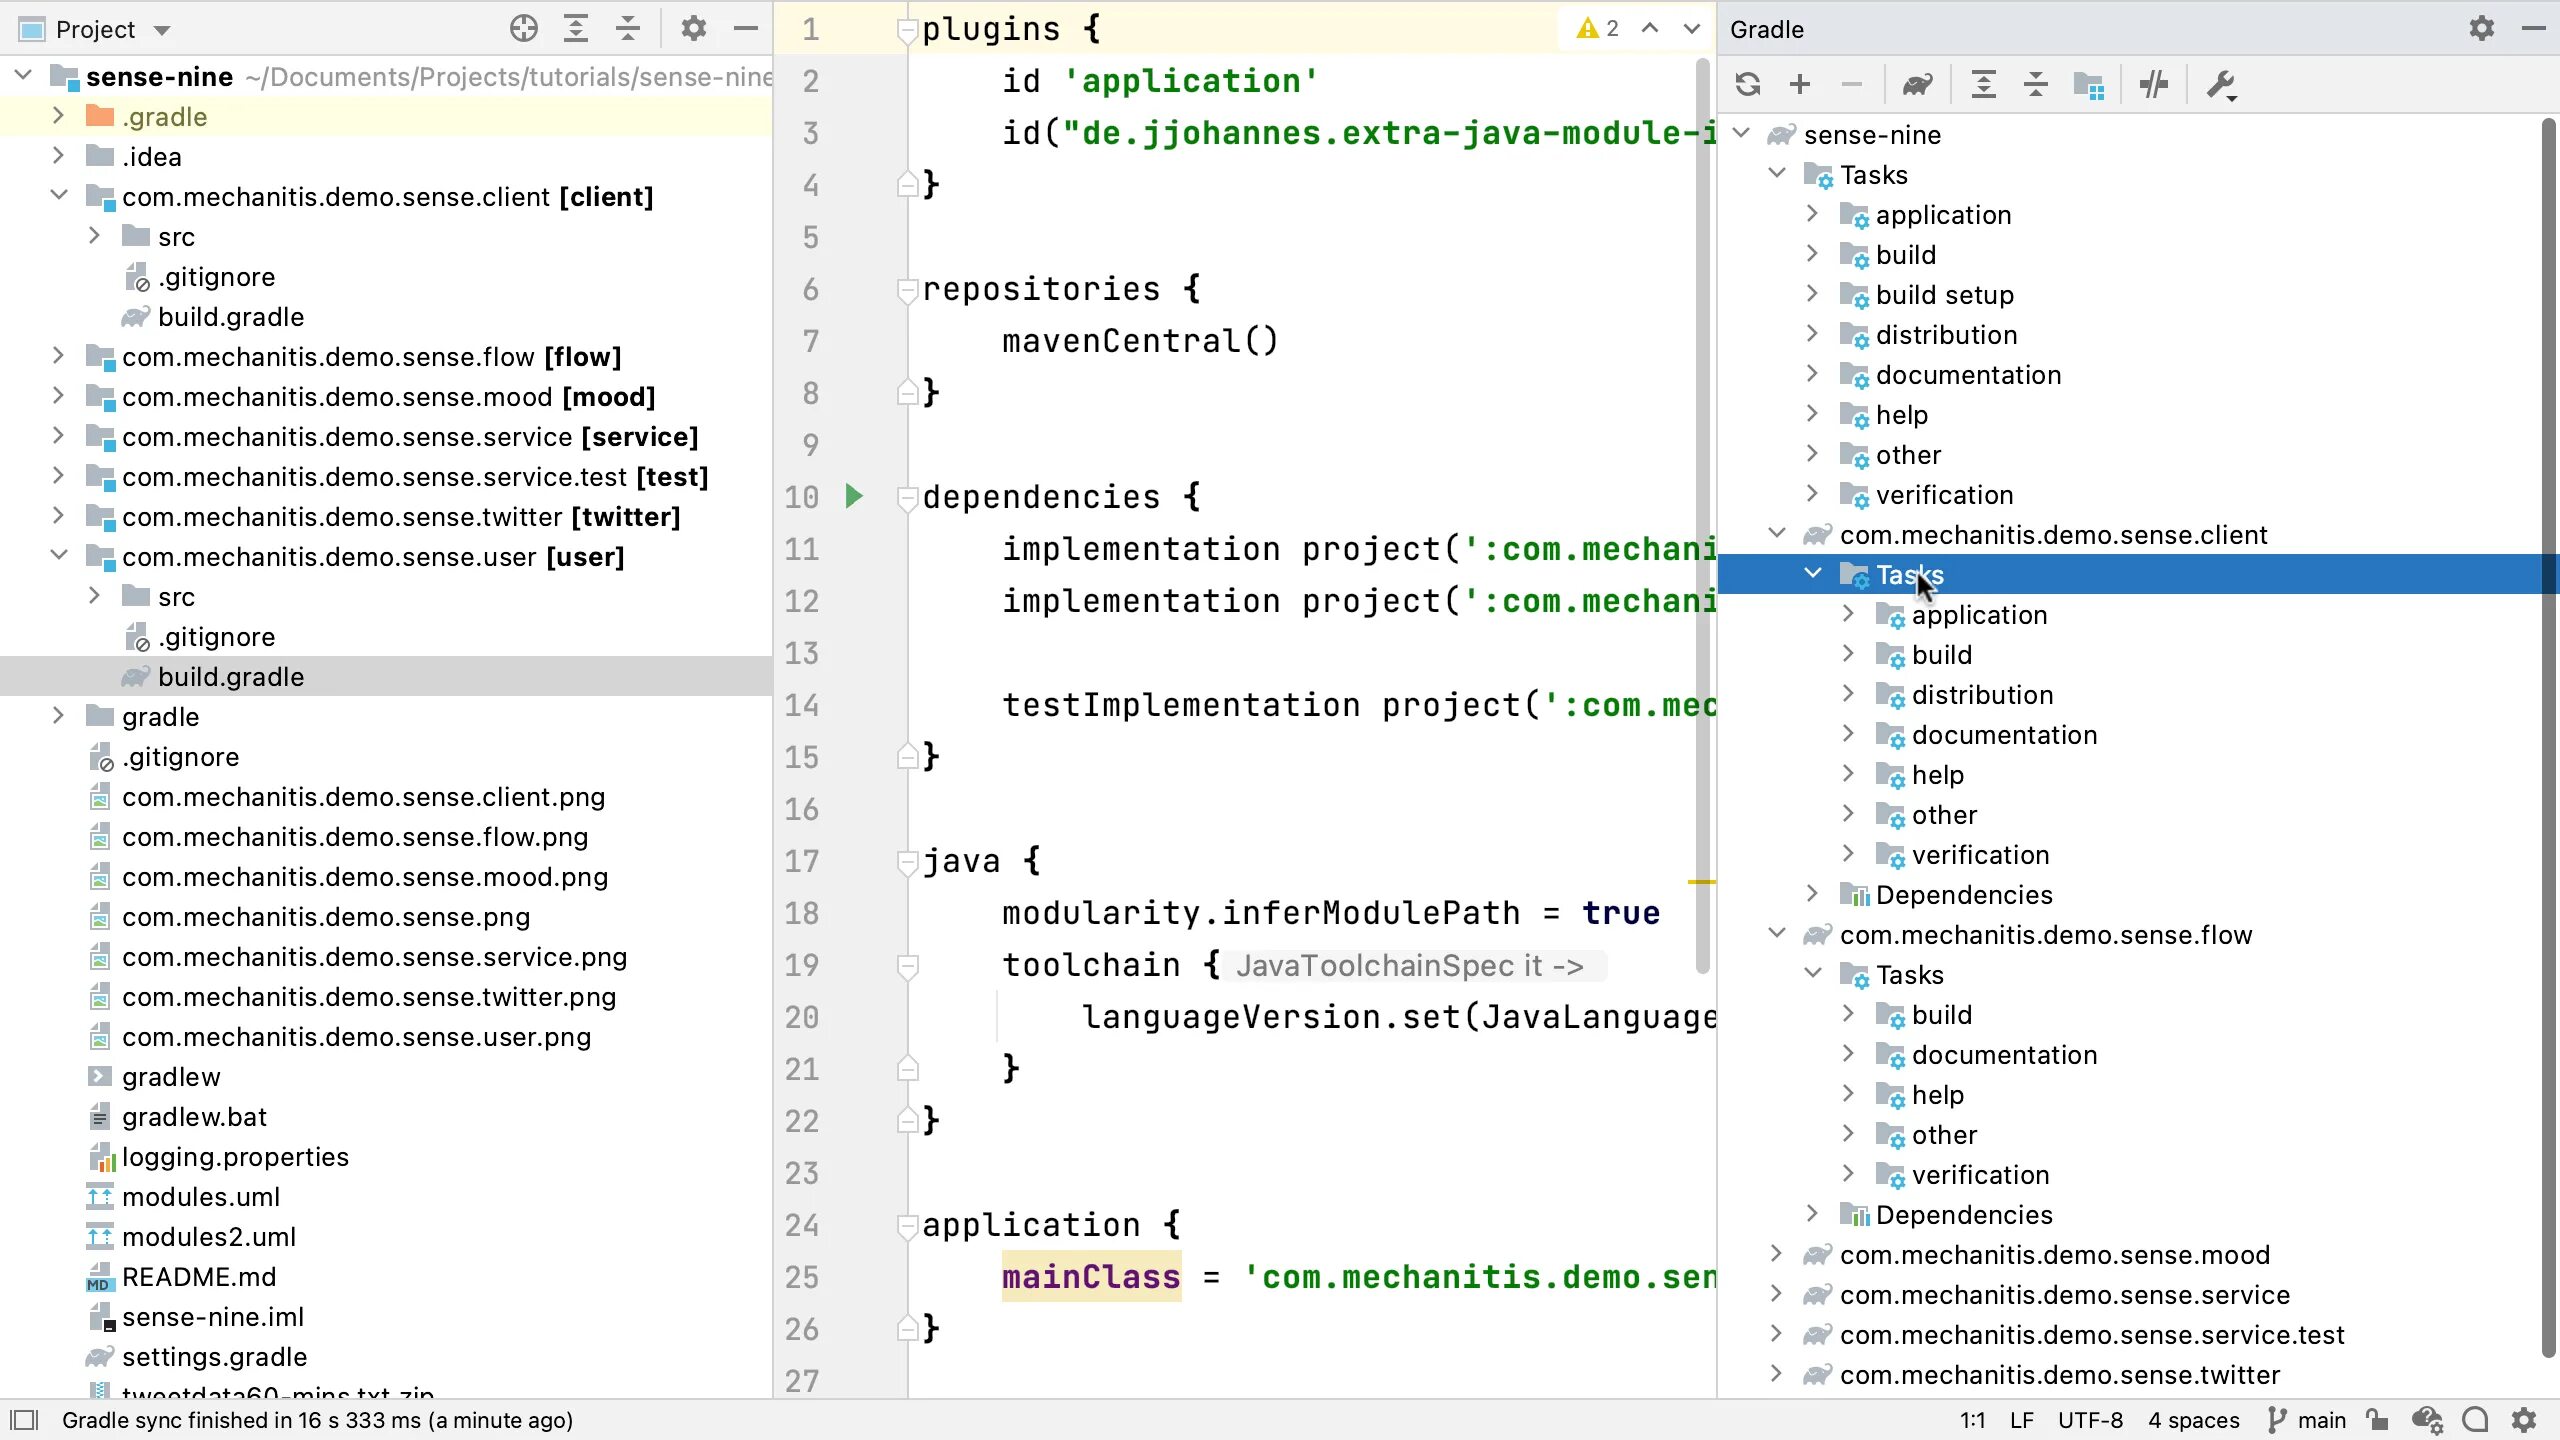Click locate file crosshair icon in Project panel
Image resolution: width=2560 pixels, height=1440 pixels.
point(523,29)
